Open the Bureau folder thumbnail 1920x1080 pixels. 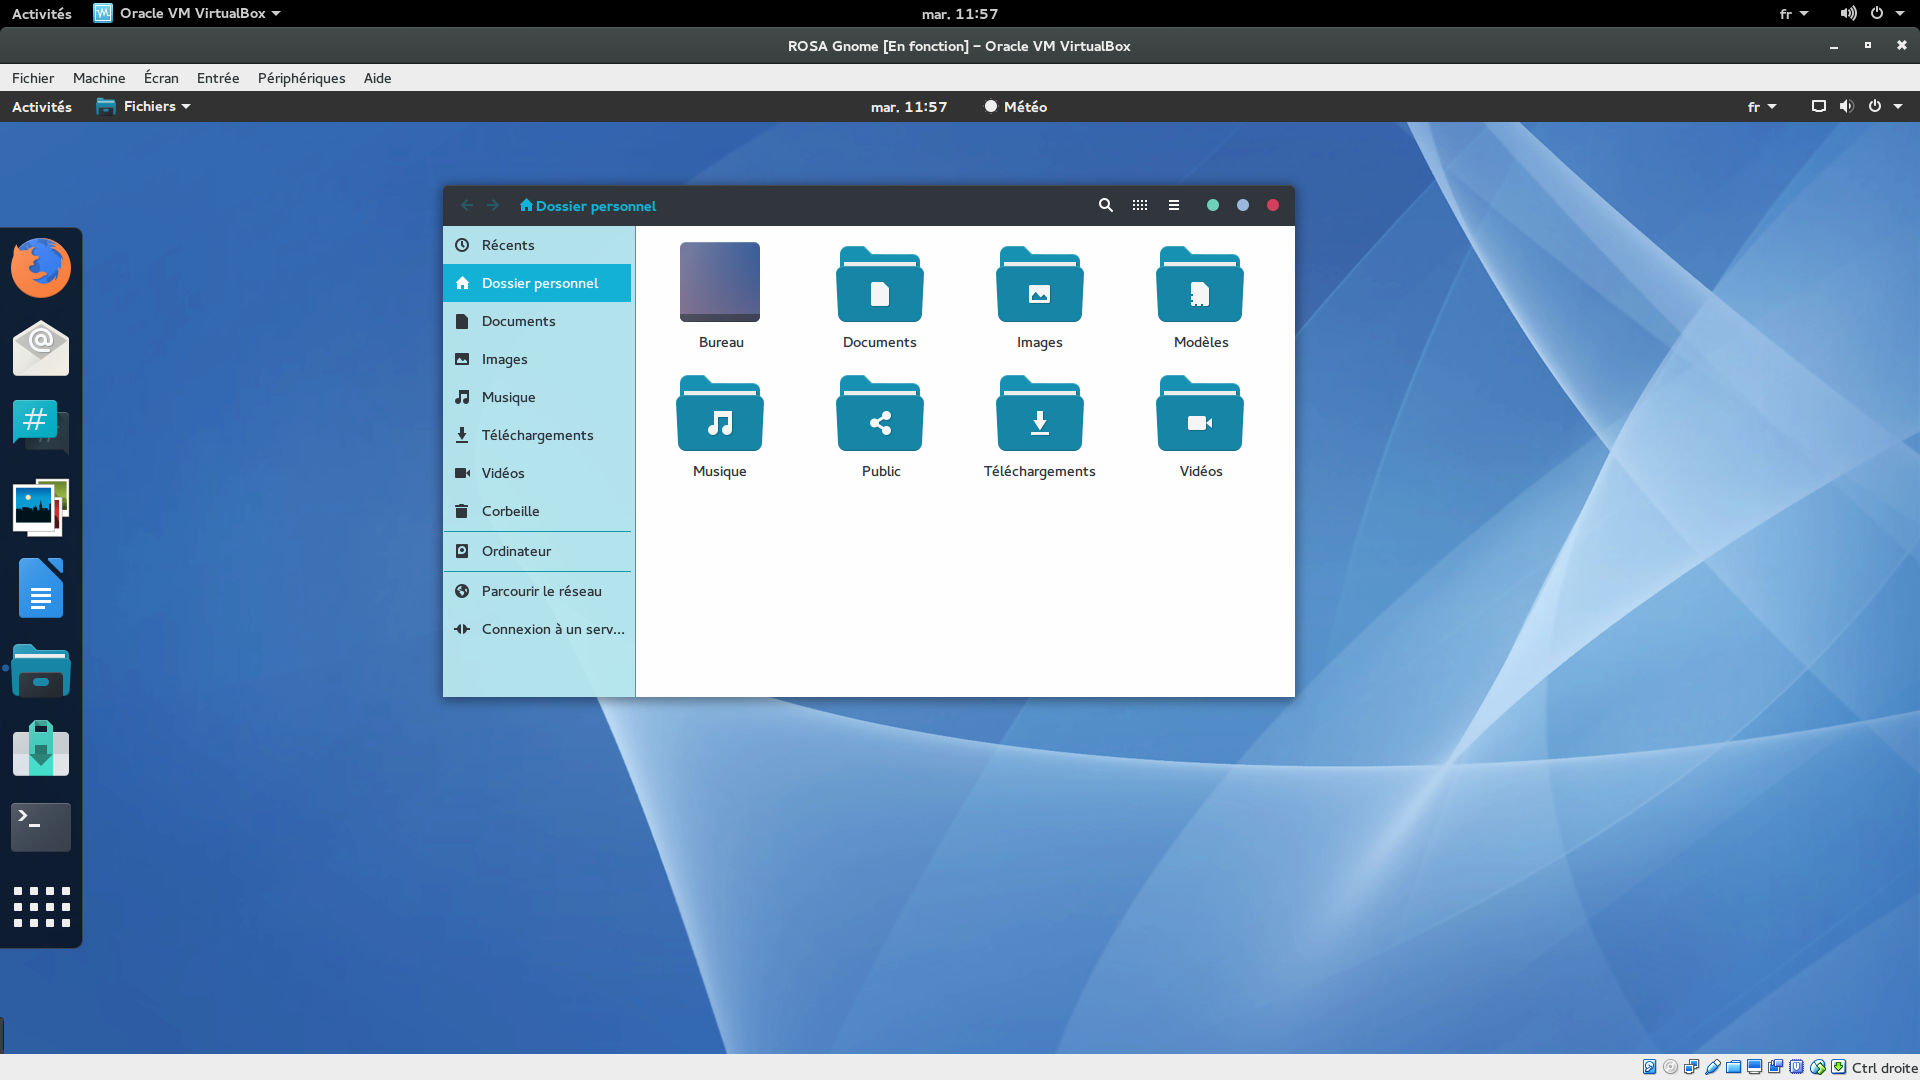[x=719, y=283]
